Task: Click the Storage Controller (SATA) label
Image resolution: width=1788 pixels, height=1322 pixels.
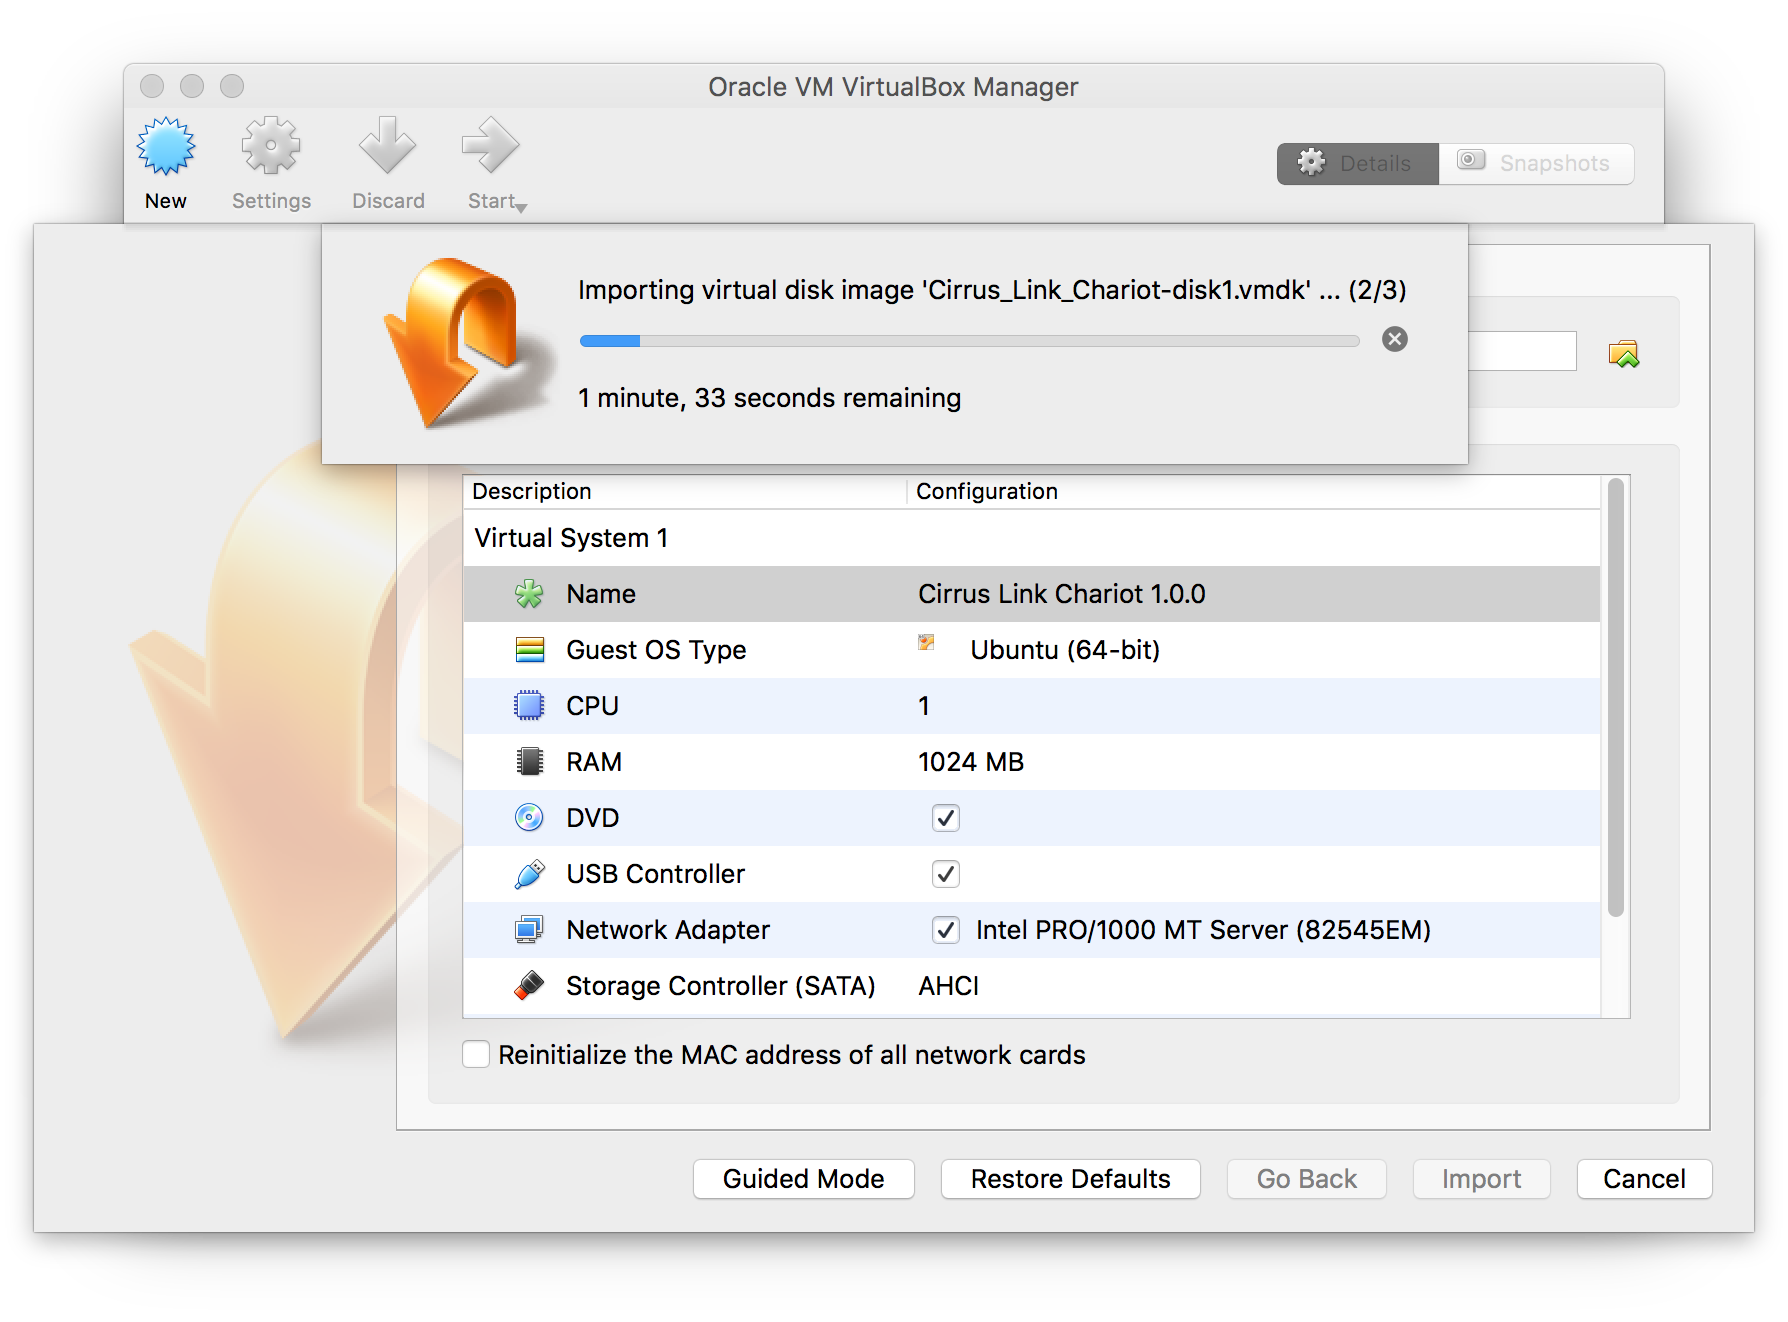Action: (x=721, y=986)
